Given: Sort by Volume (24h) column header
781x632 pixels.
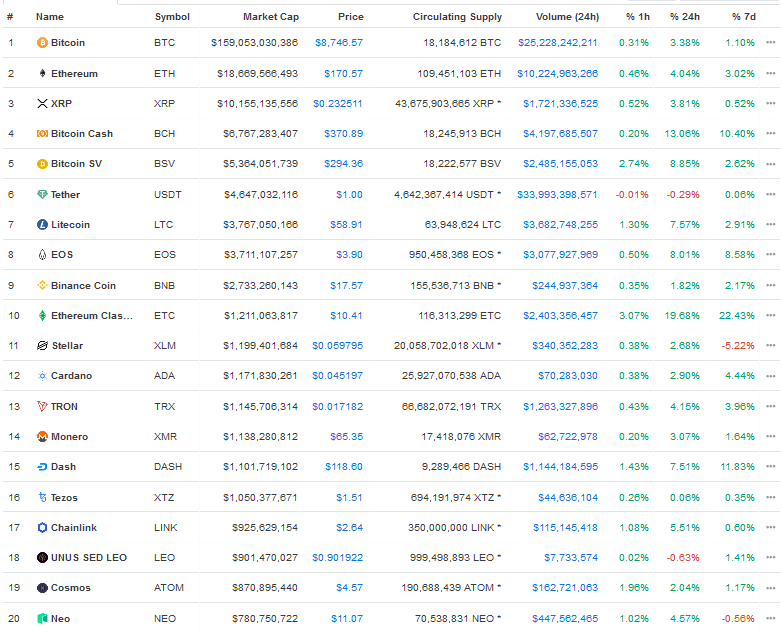Looking at the screenshot, I should [x=567, y=16].
